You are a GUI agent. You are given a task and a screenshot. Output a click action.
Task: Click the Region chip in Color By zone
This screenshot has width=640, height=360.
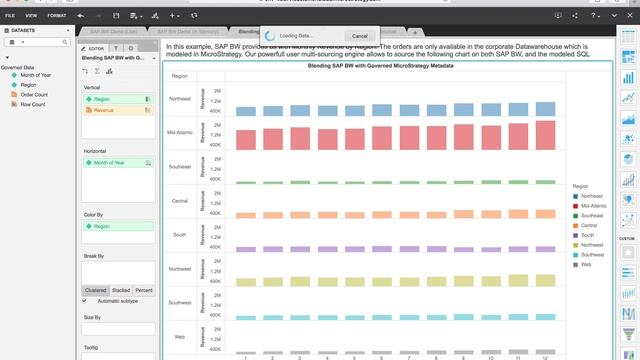point(118,226)
